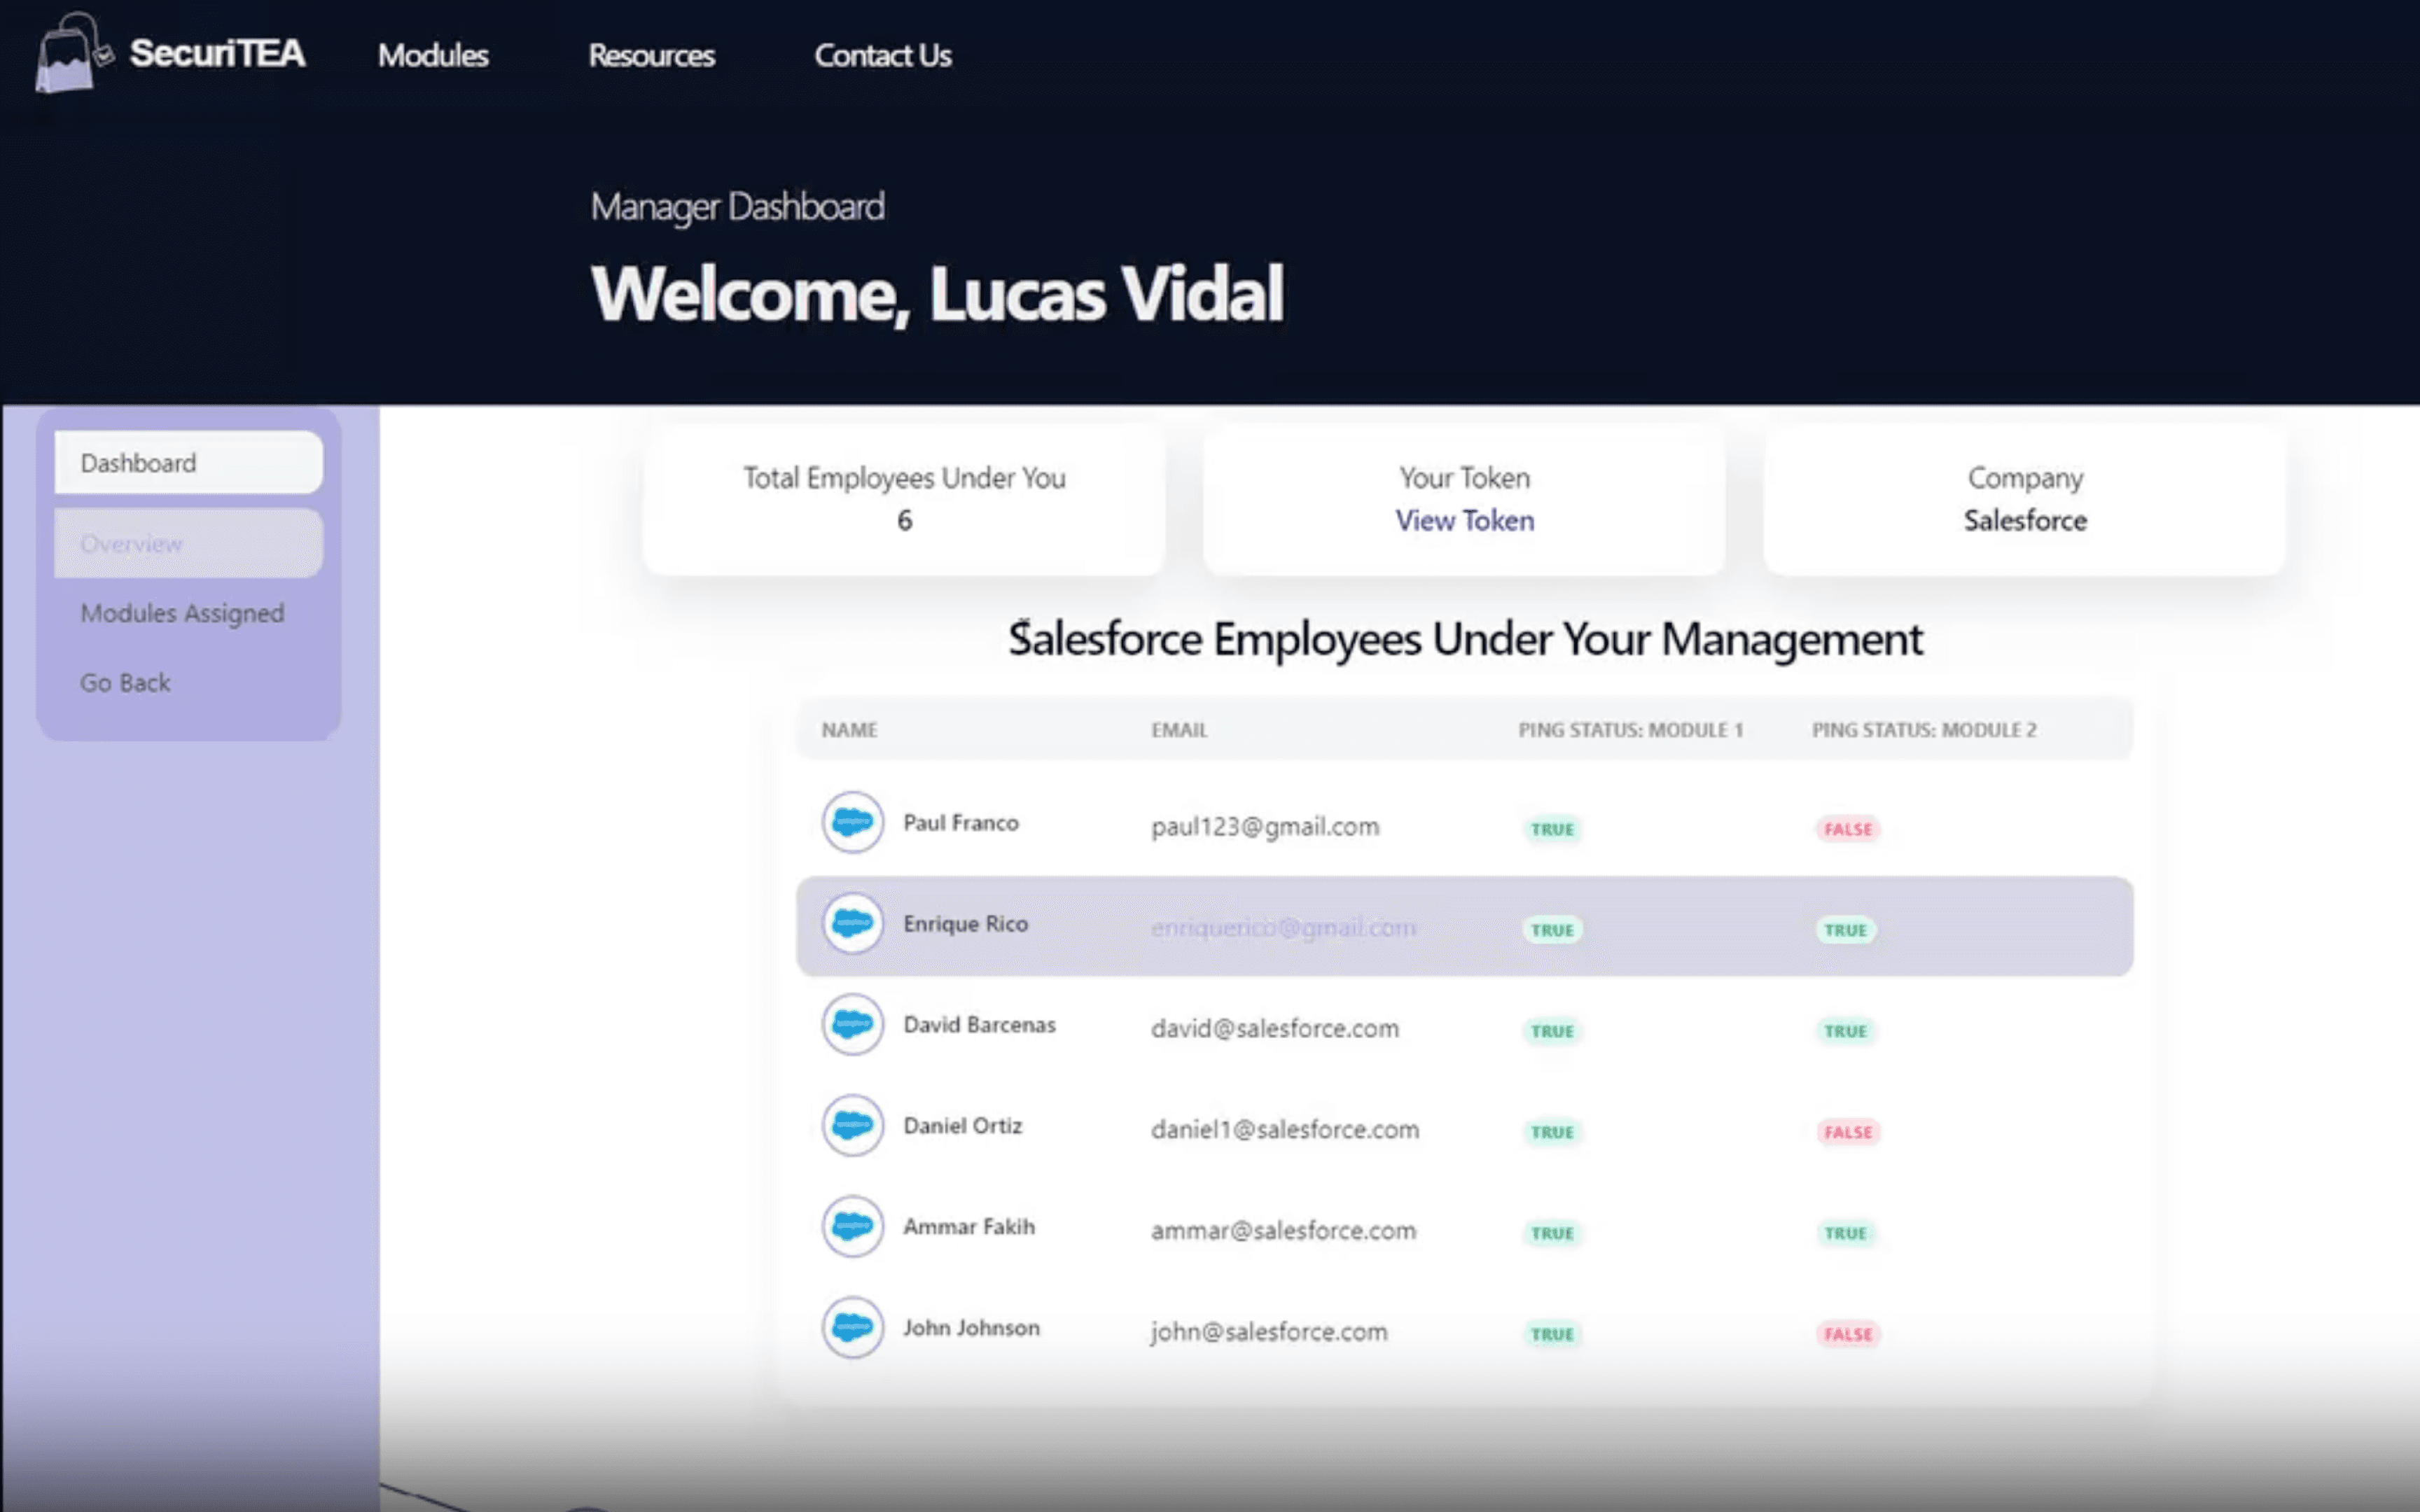Click the Manager Dashboard subtitle

click(x=738, y=207)
